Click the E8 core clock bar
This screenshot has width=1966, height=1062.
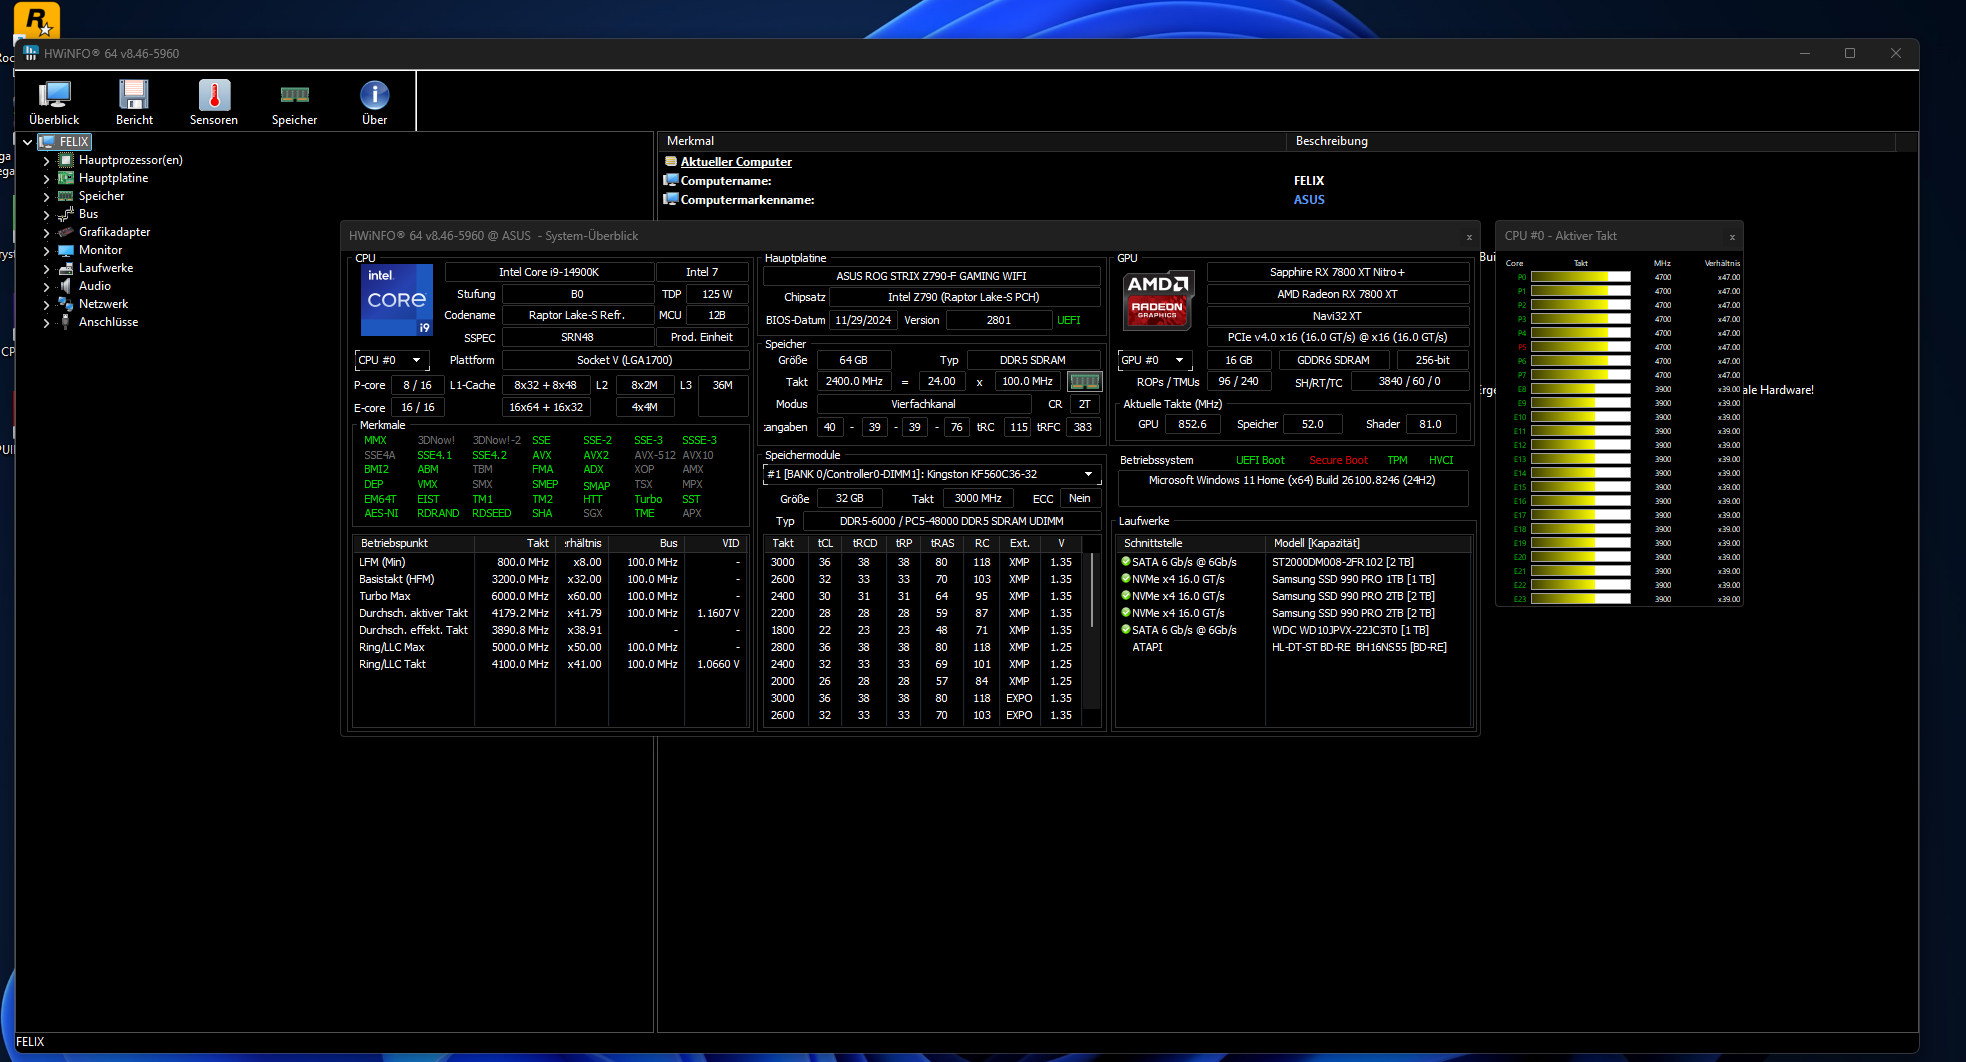click(x=1580, y=389)
